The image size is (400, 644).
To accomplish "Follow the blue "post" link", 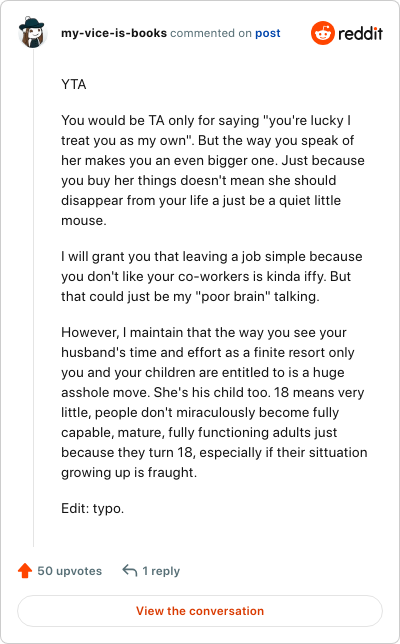I will click(x=268, y=33).
